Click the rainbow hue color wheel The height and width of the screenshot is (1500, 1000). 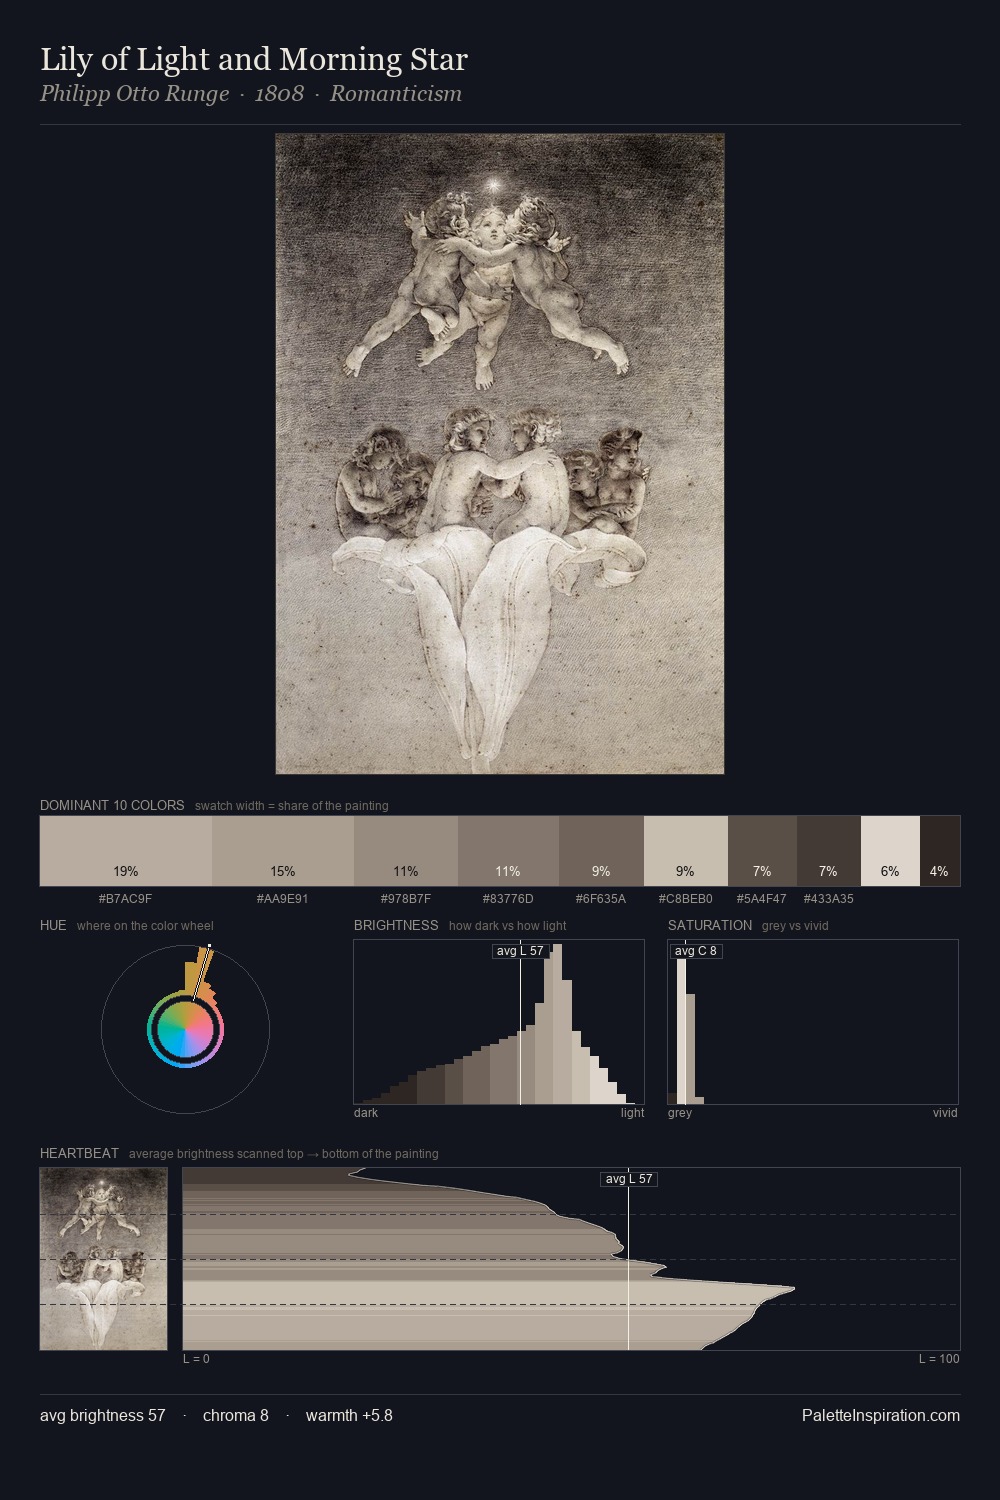185,1029
